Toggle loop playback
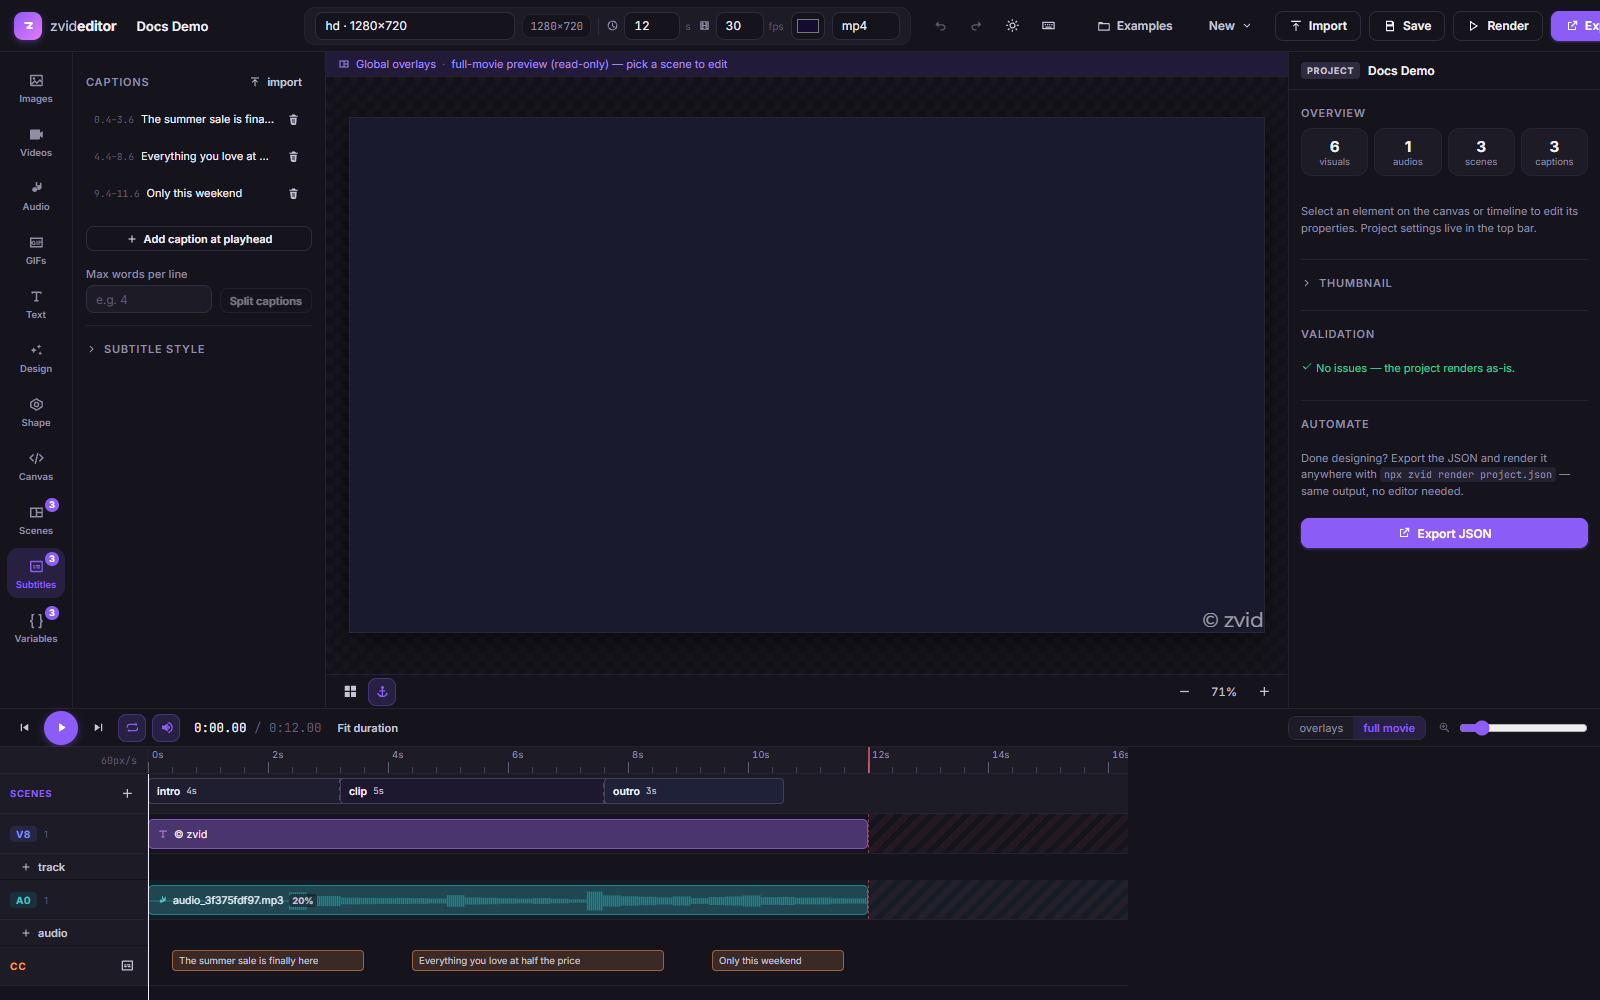Screen dimensions: 1600x1000 tap(132, 728)
